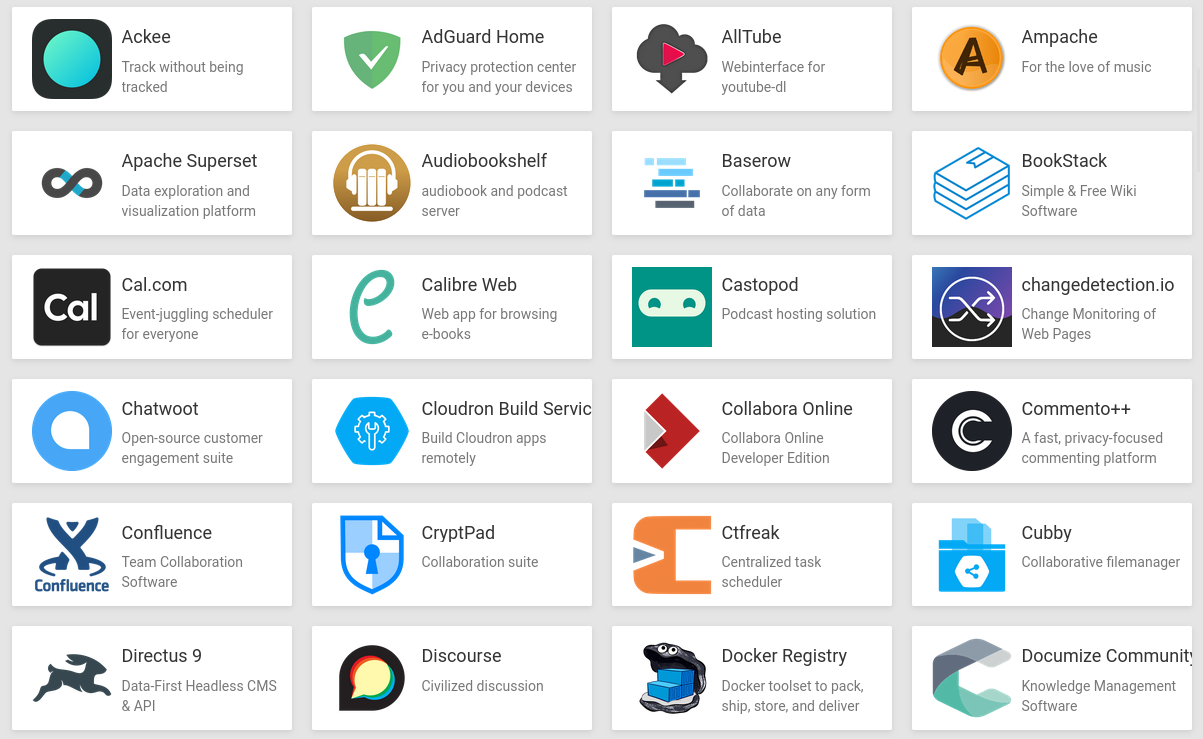1203x739 pixels.
Task: Click 'Centralized task scheduler' description
Action: pyautogui.click(x=772, y=572)
